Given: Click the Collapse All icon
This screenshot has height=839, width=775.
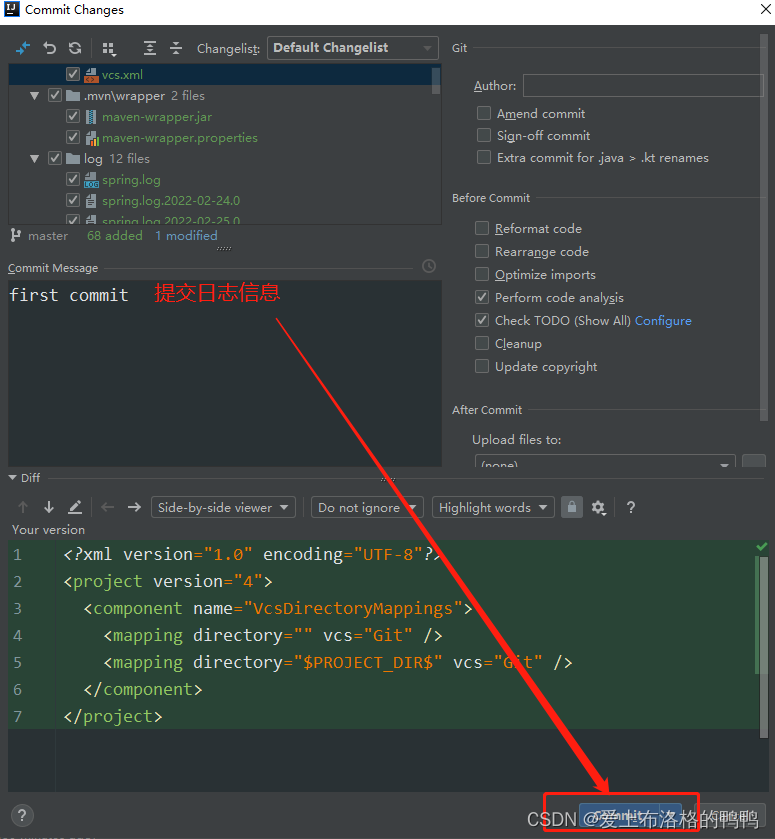Looking at the screenshot, I should point(176,48).
